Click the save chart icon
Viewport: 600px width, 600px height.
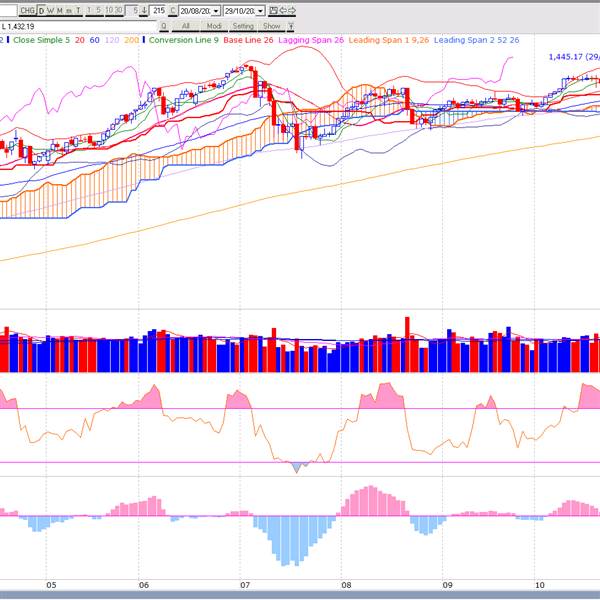pyautogui.click(x=273, y=11)
